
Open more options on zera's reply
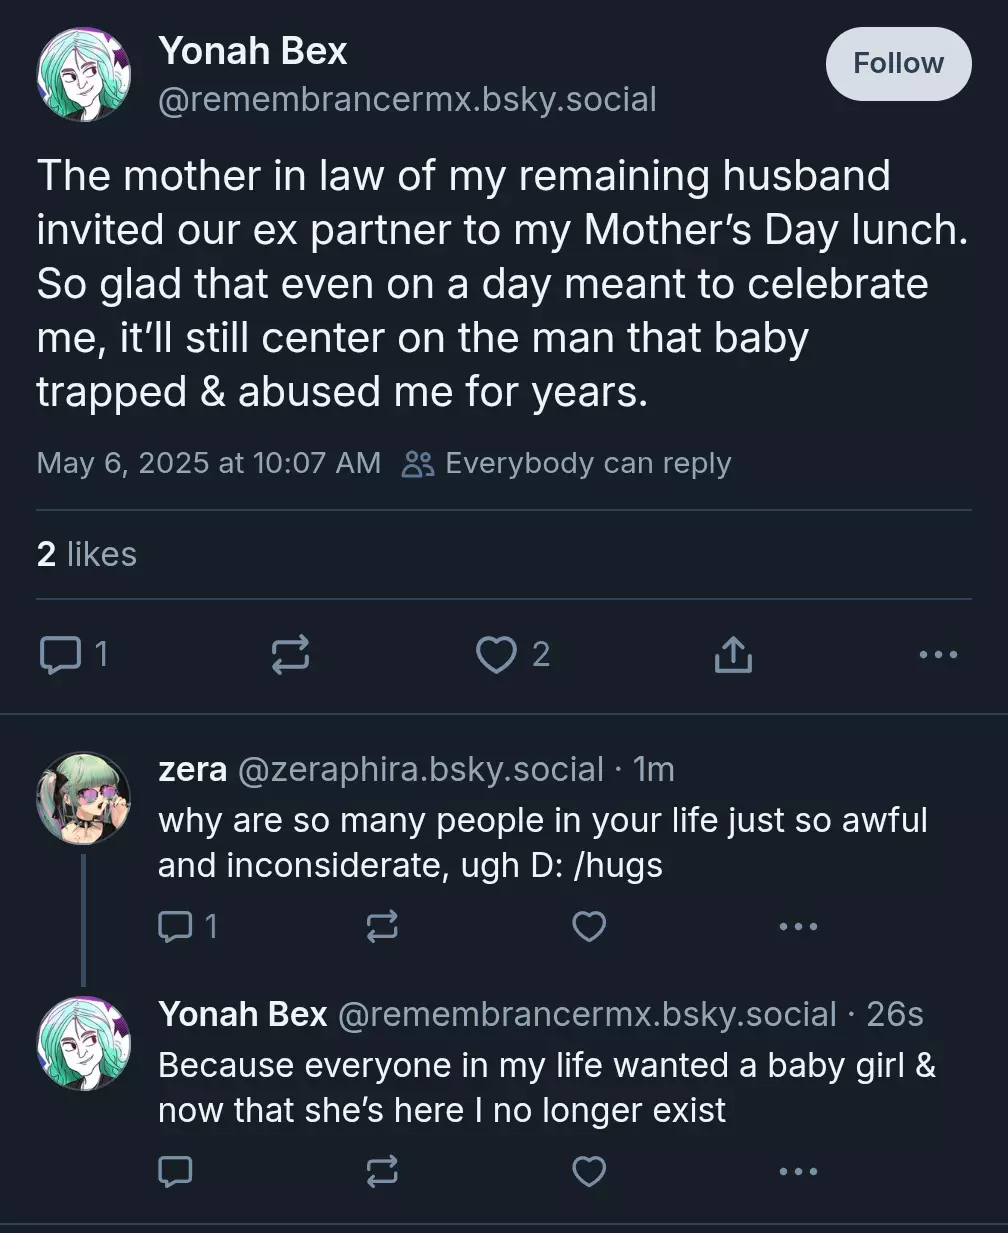pos(798,927)
